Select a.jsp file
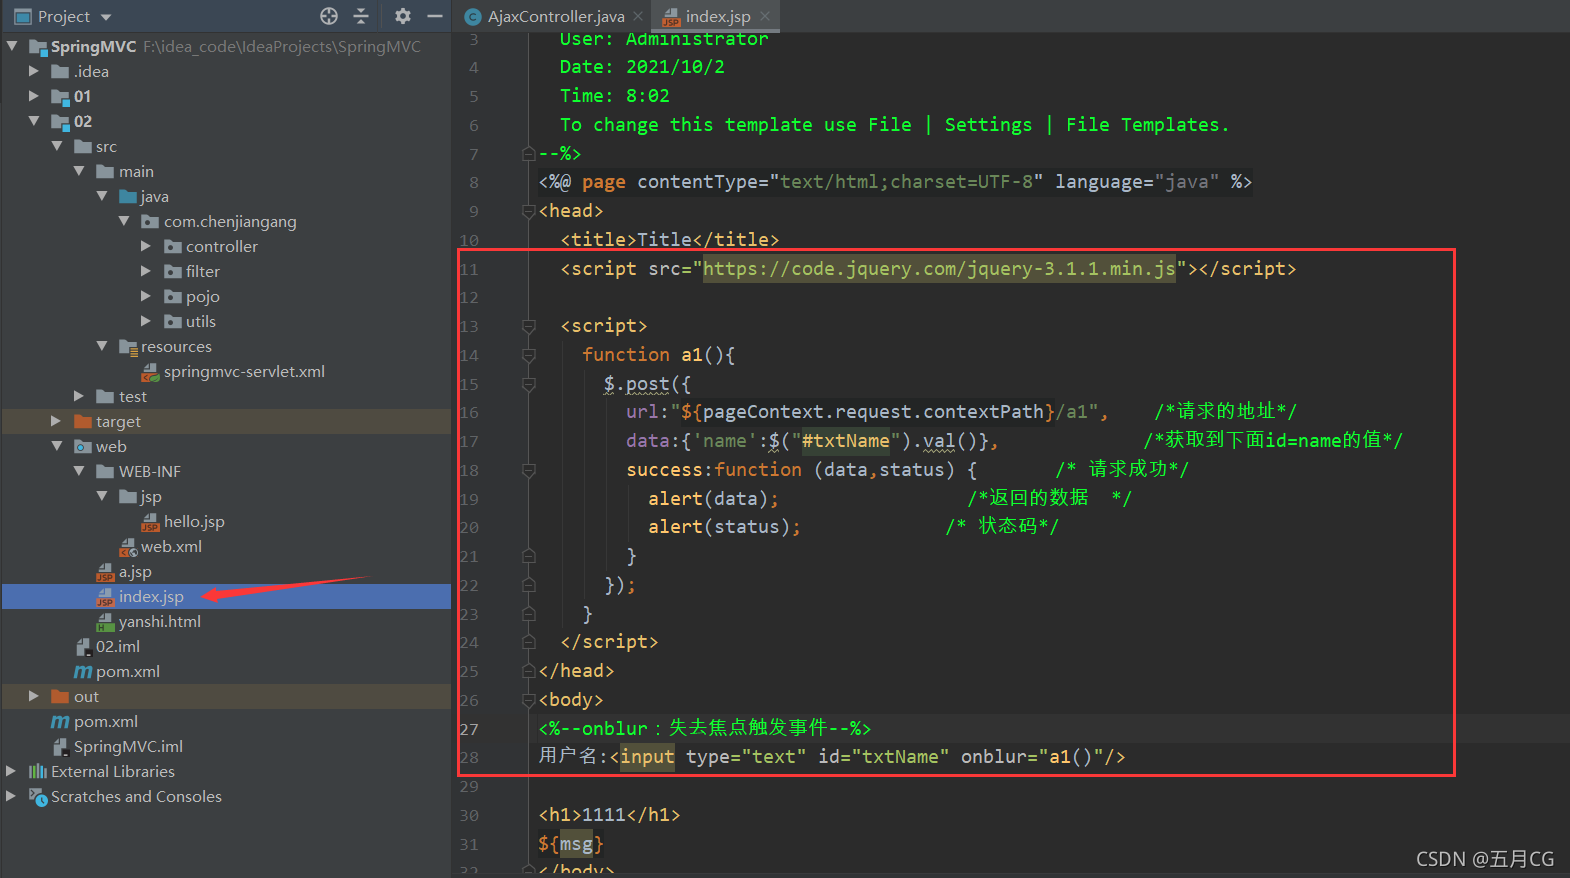Viewport: 1570px width, 878px height. coord(135,572)
